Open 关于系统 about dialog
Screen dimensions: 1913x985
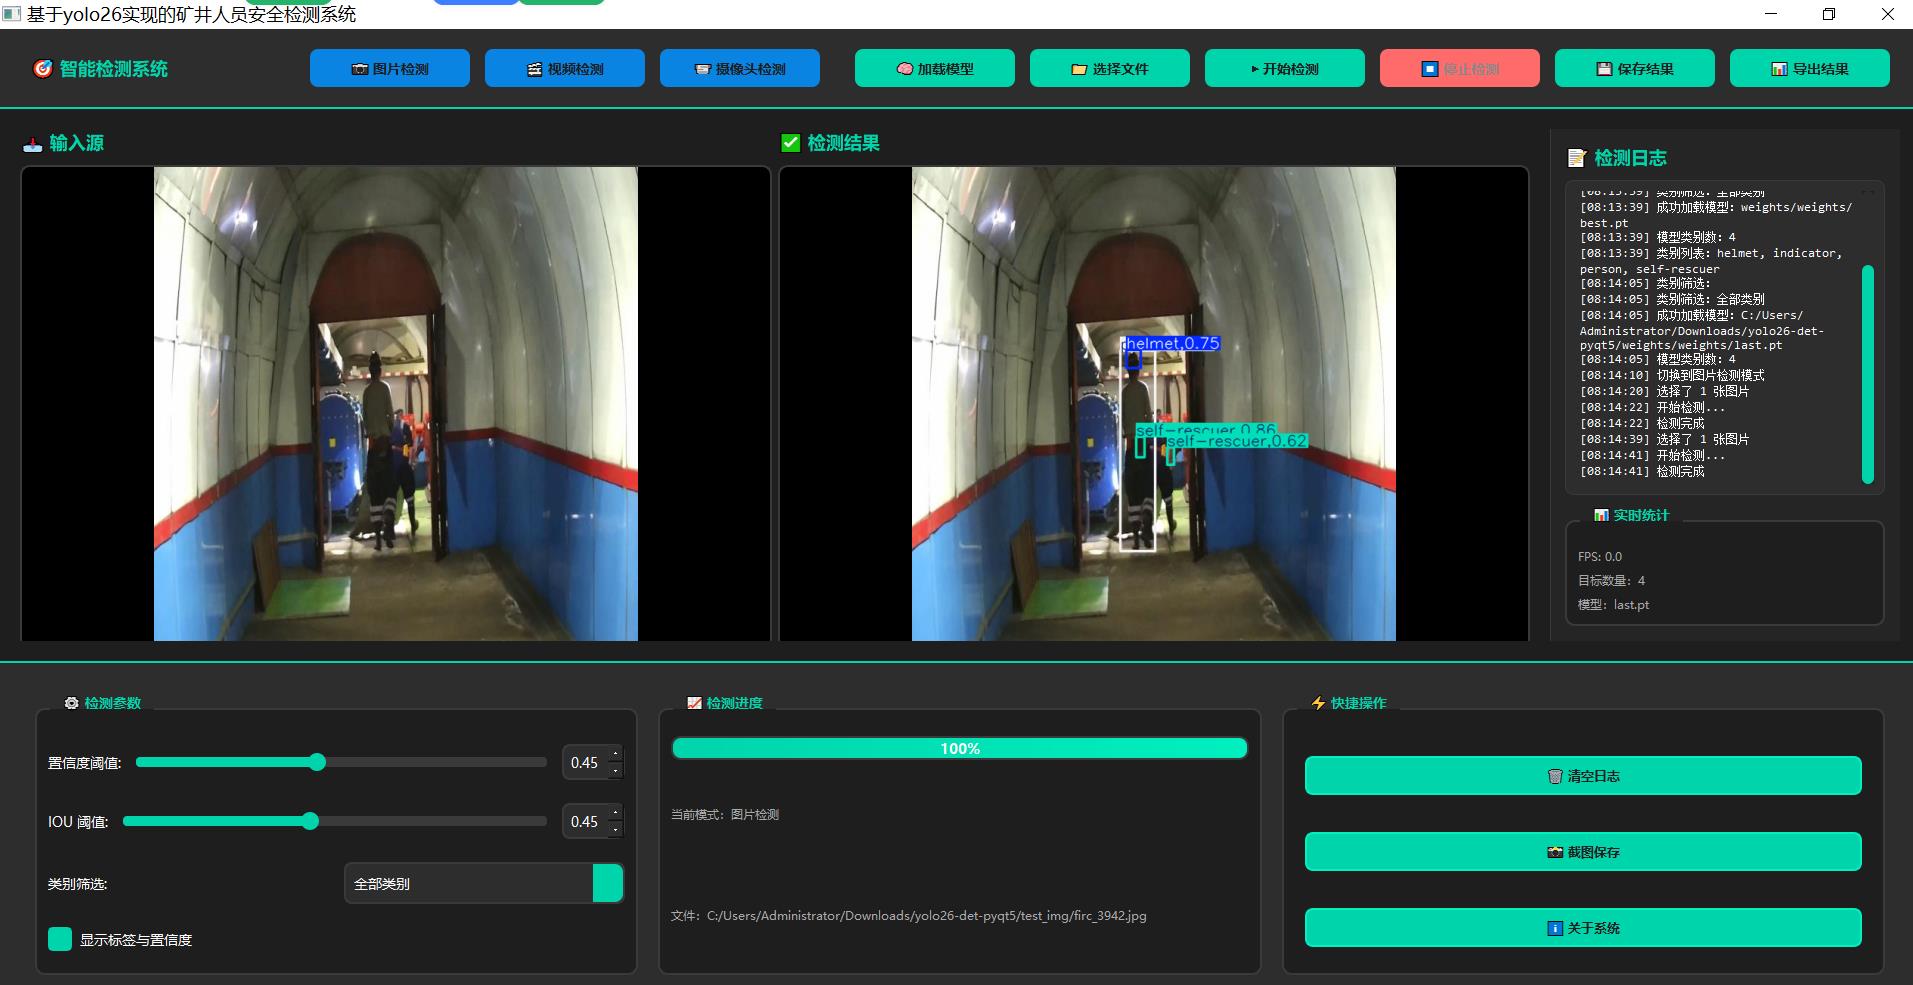[1582, 928]
